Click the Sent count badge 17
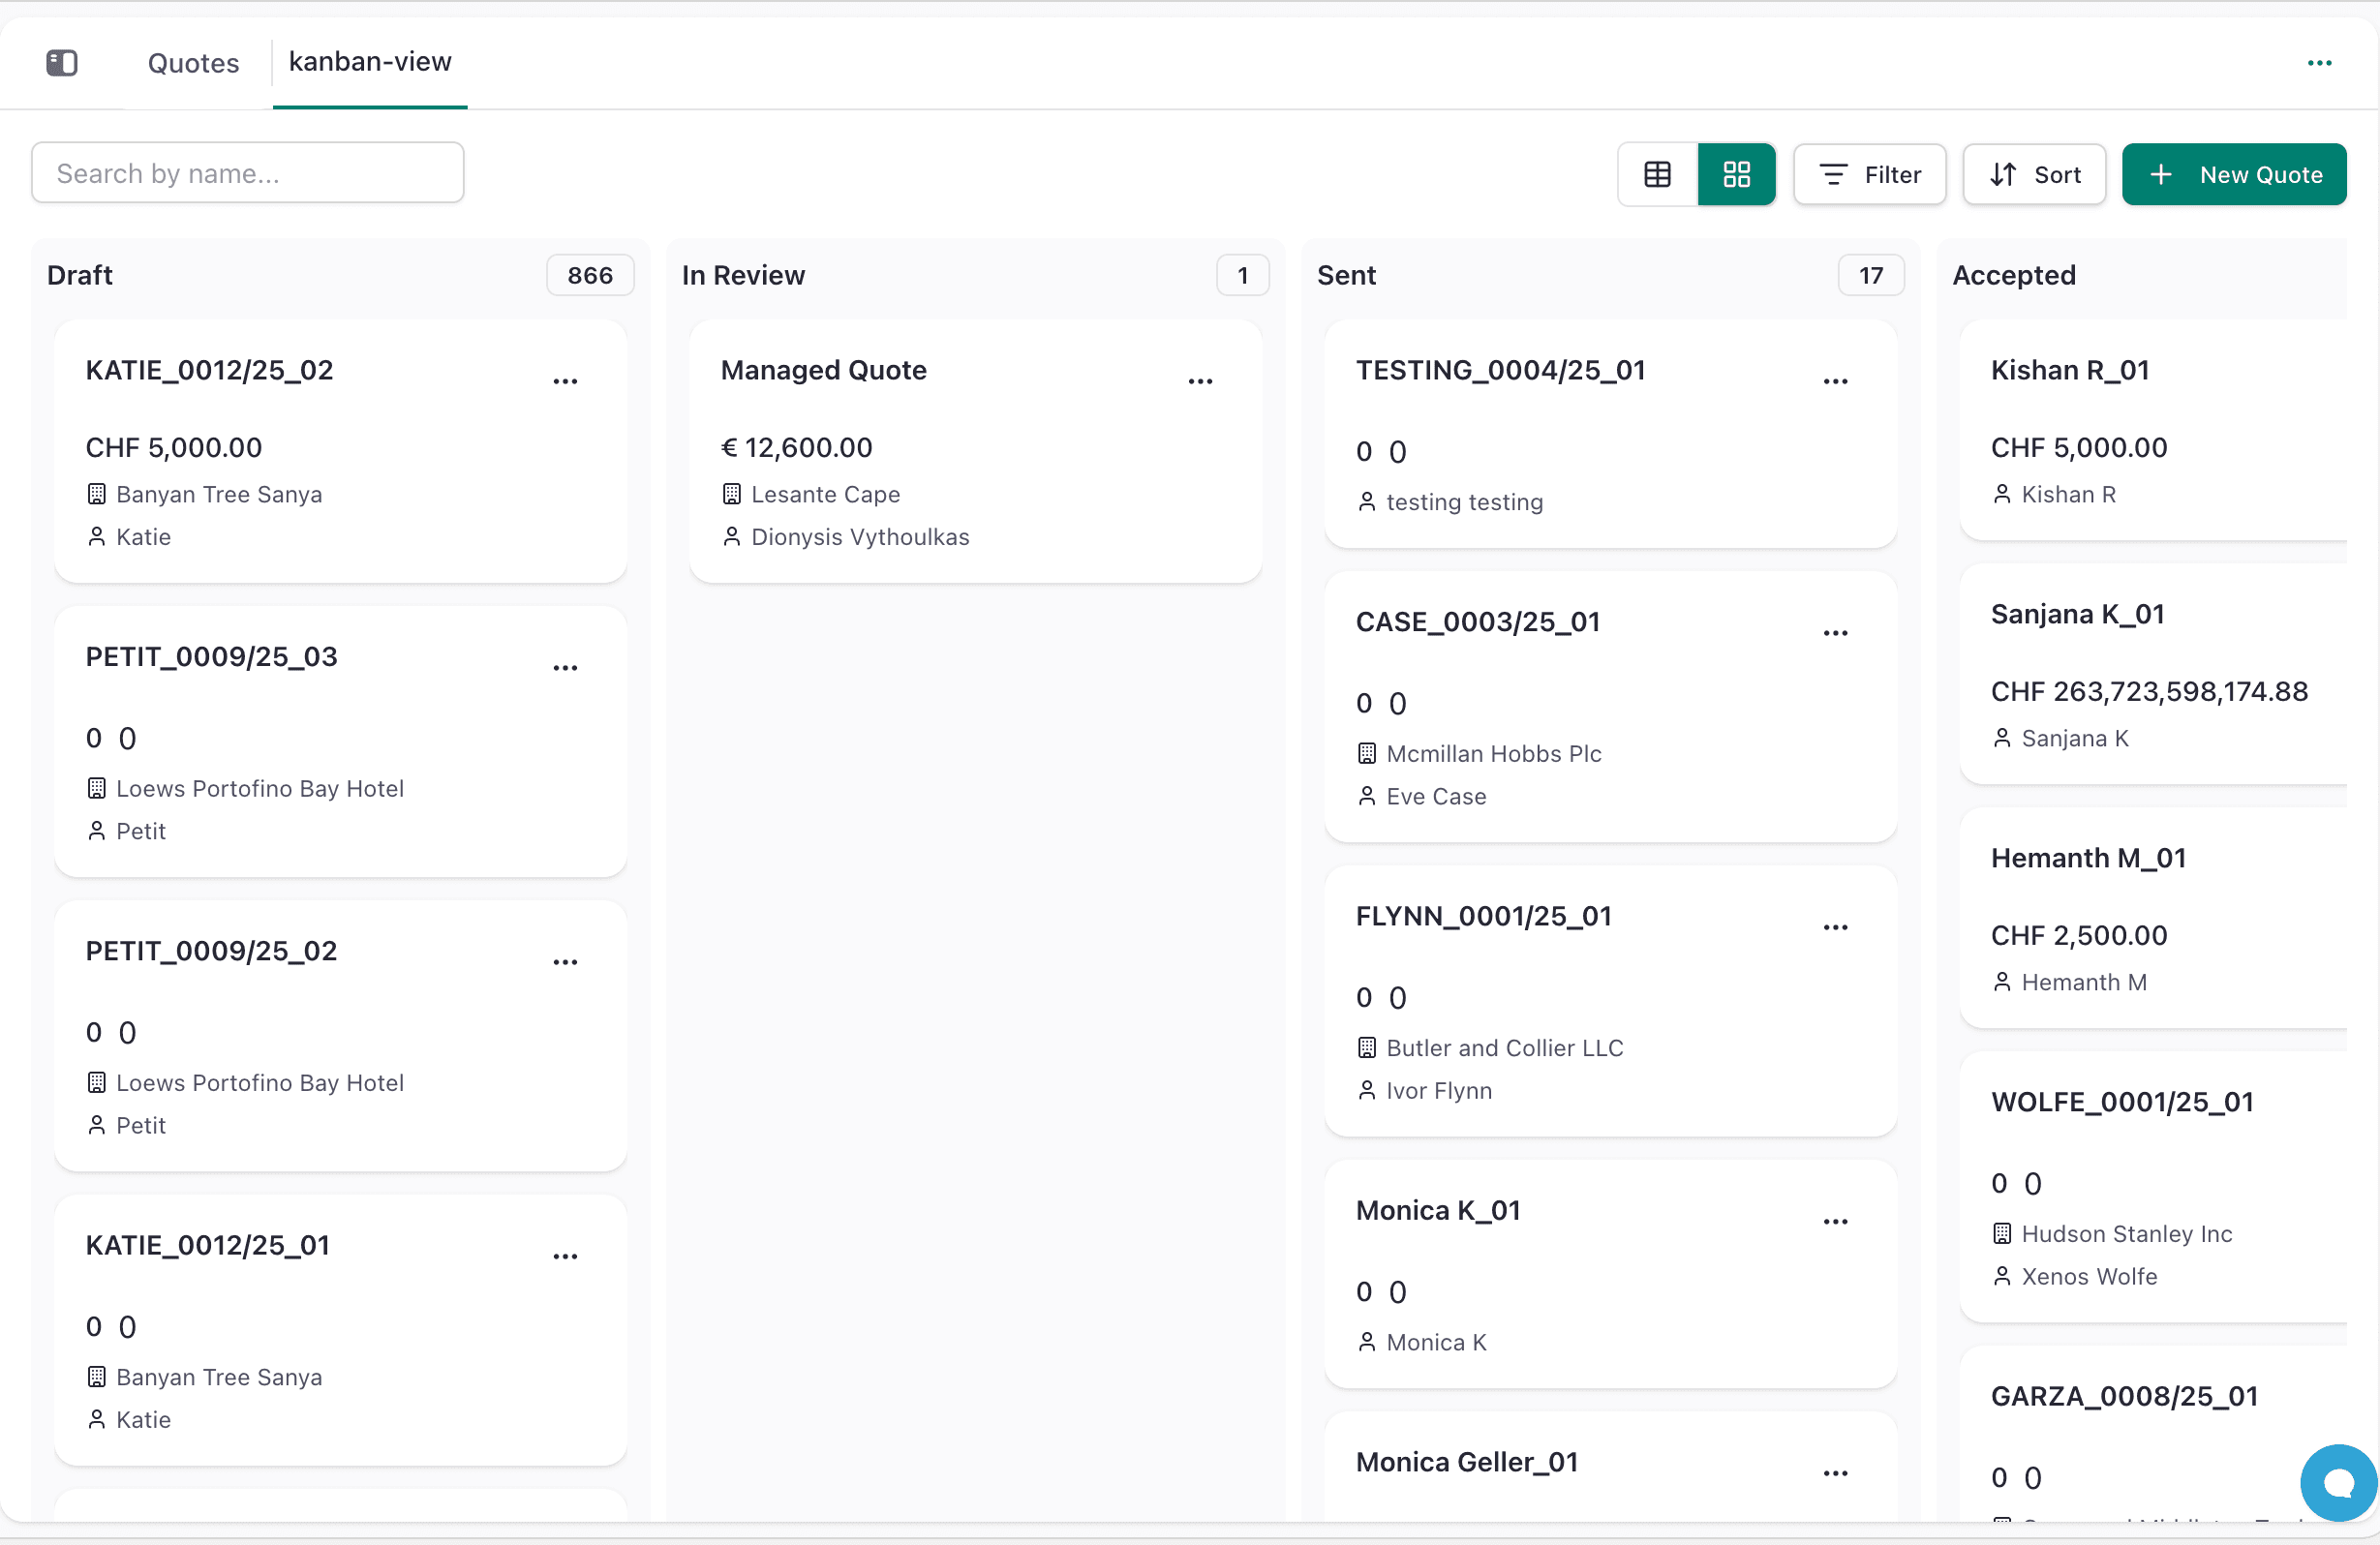Viewport: 2380px width, 1545px height. point(1870,275)
